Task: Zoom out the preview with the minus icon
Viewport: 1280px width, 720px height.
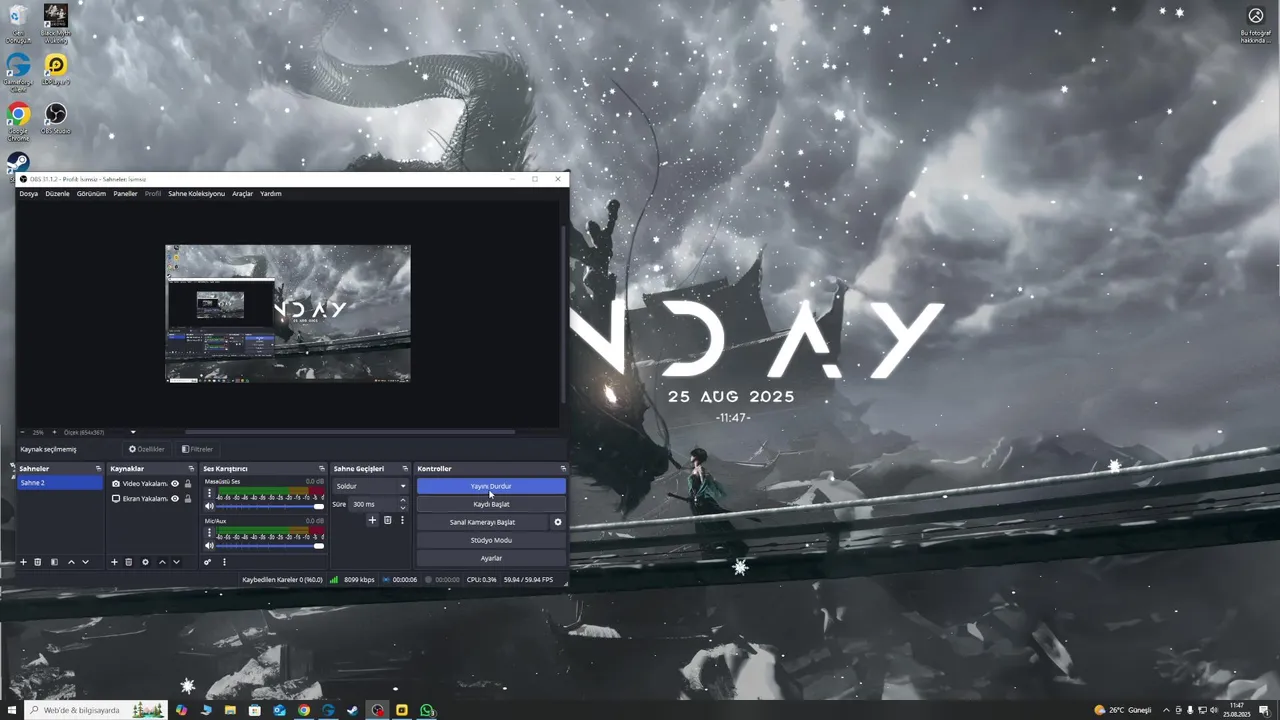Action: click(x=22, y=432)
